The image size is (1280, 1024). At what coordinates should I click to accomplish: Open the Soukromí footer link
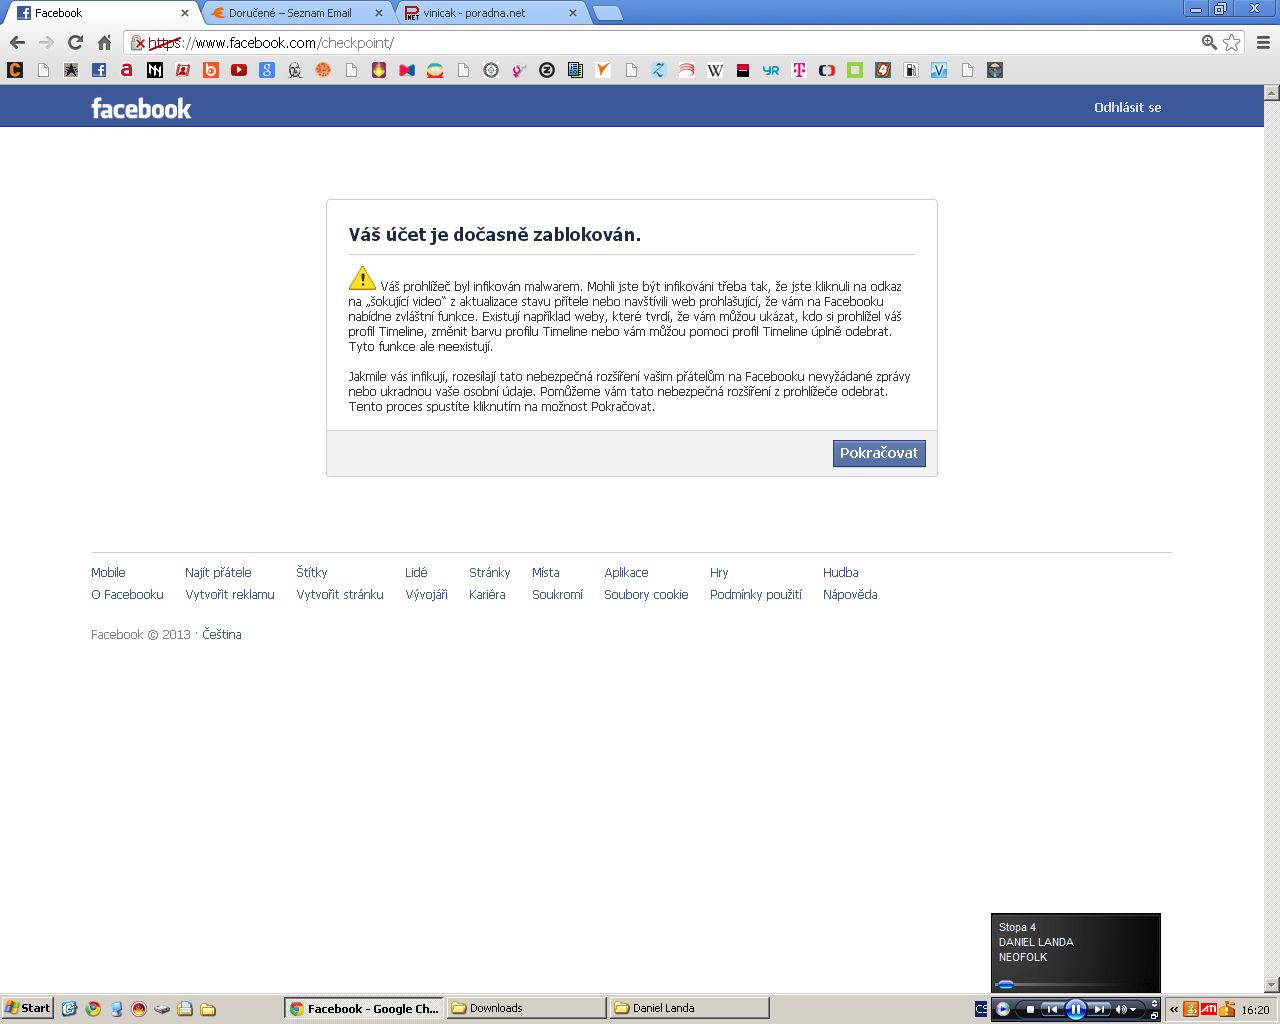pos(557,594)
